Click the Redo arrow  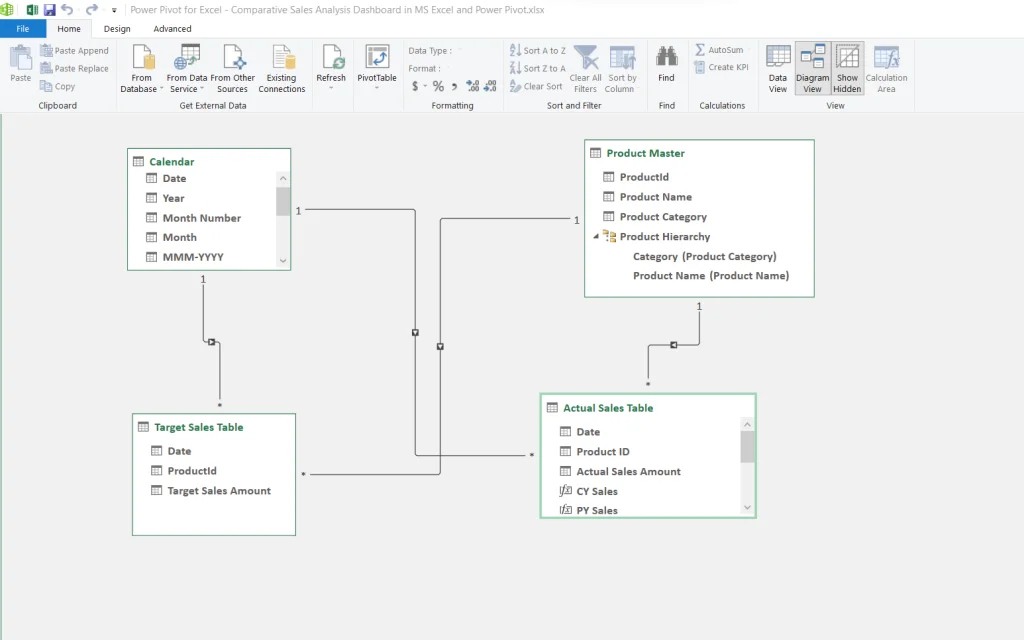click(x=91, y=10)
